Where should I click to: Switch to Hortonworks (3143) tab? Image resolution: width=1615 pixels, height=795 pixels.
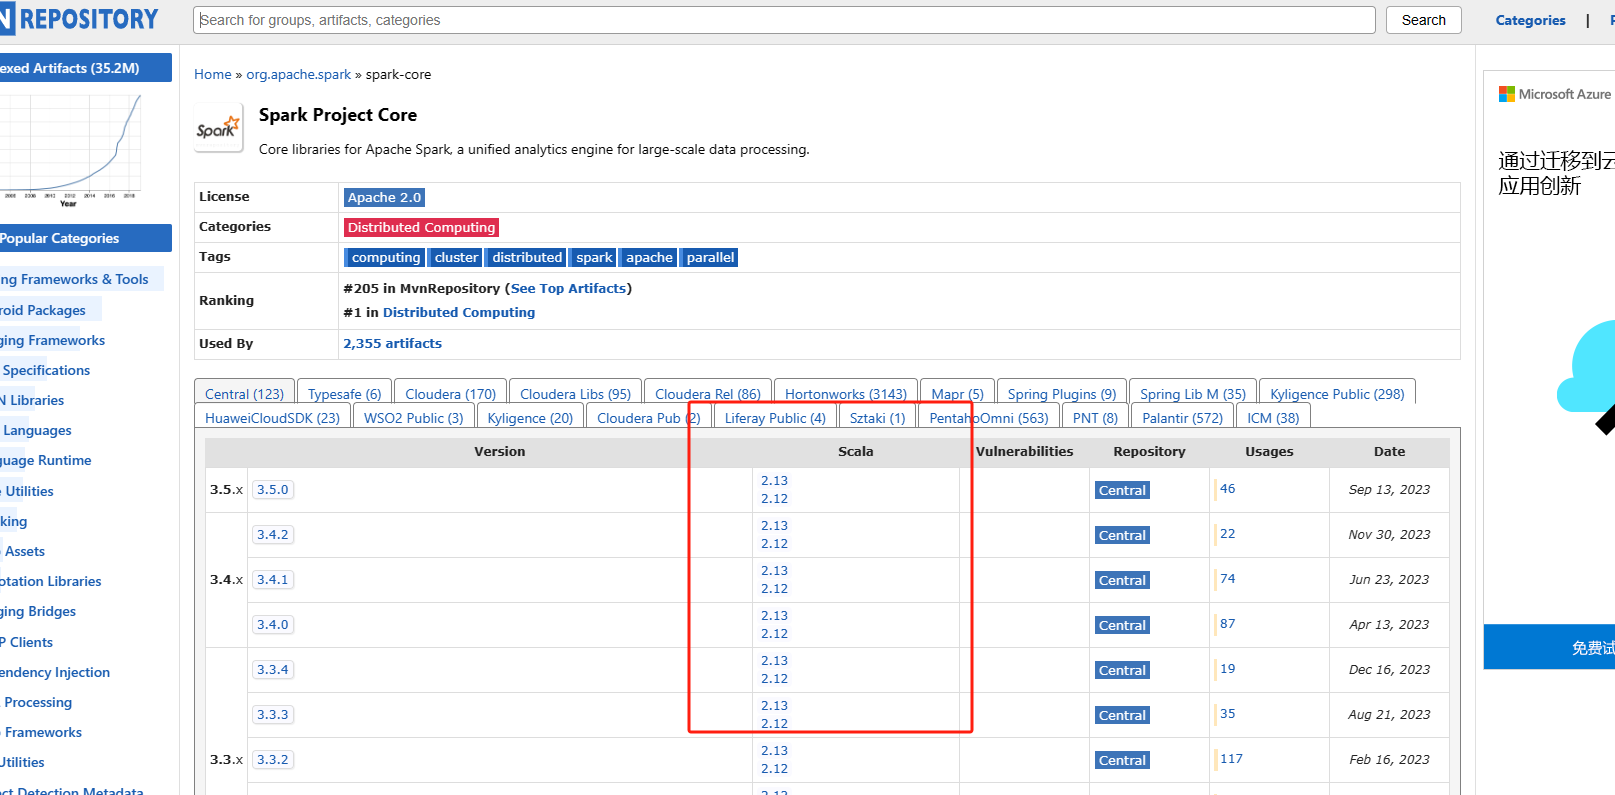(x=845, y=394)
